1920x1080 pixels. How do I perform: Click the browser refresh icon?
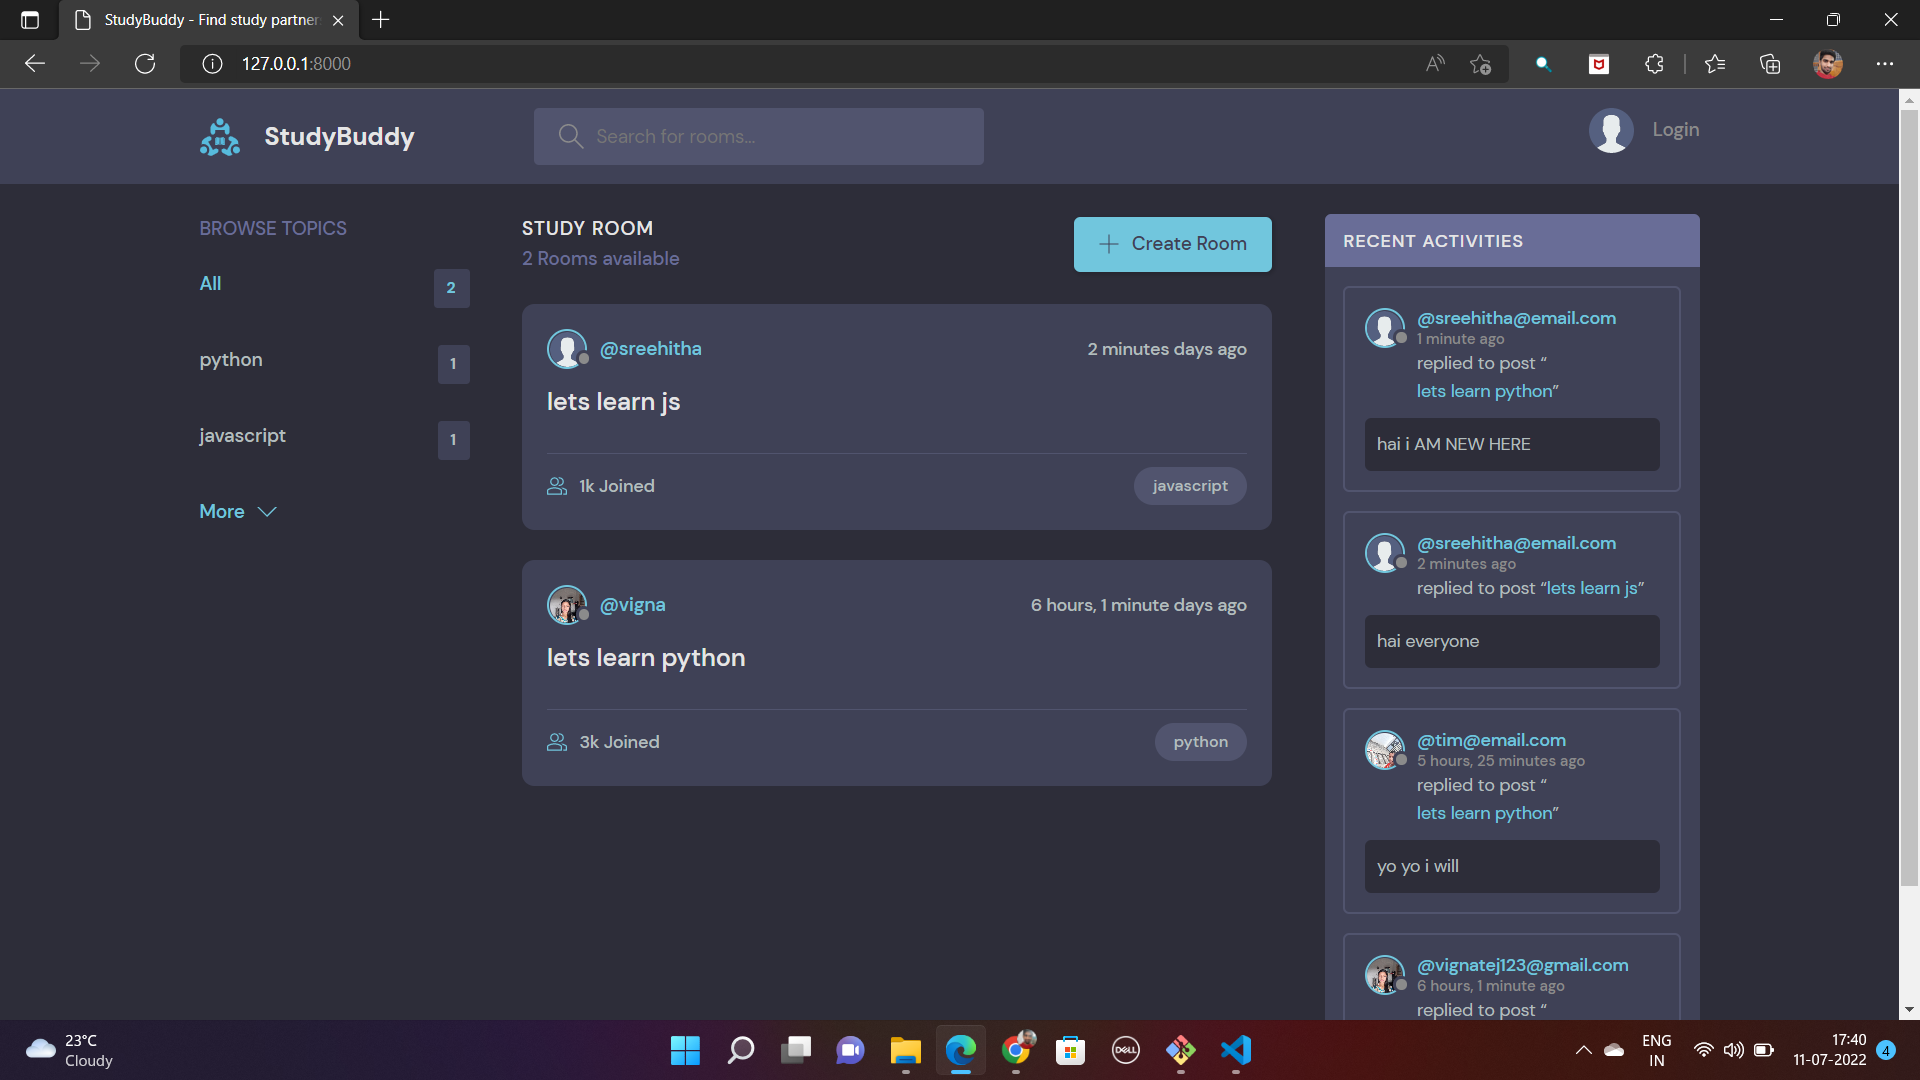pos(145,64)
